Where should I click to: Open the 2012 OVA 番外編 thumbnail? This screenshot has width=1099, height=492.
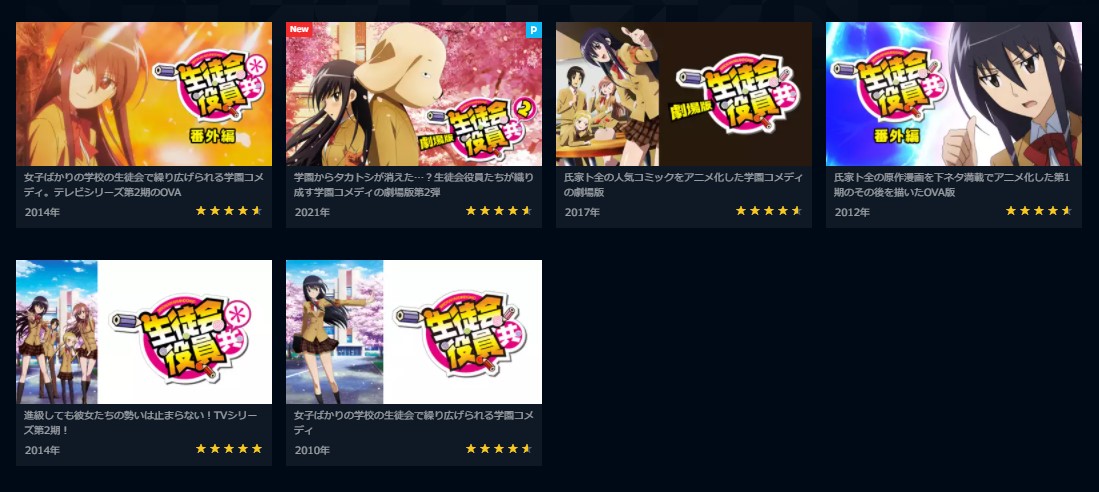(x=953, y=94)
